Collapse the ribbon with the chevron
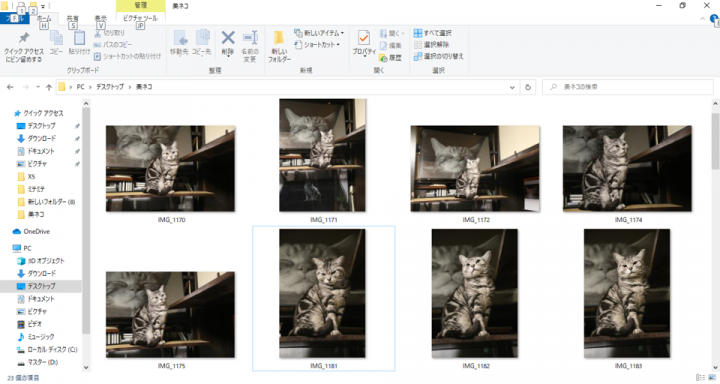 (x=702, y=19)
